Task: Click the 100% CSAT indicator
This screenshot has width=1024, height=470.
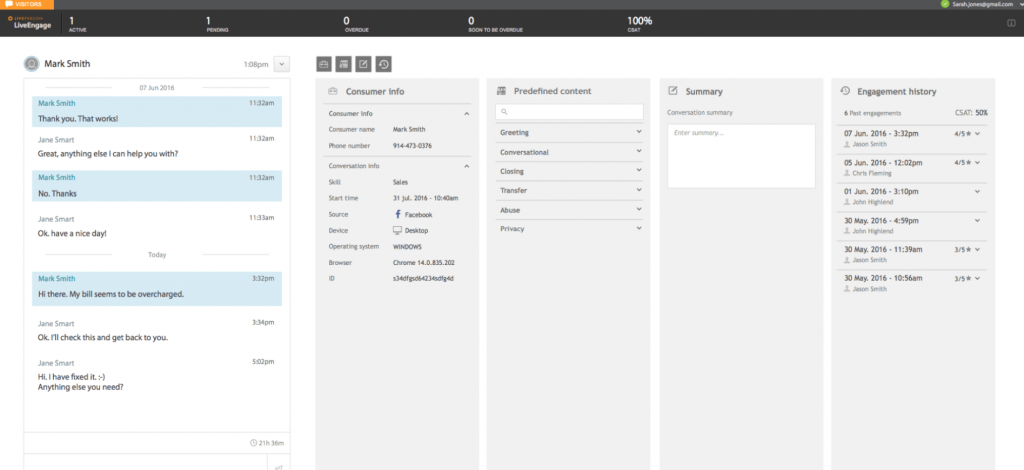Action: pos(639,24)
